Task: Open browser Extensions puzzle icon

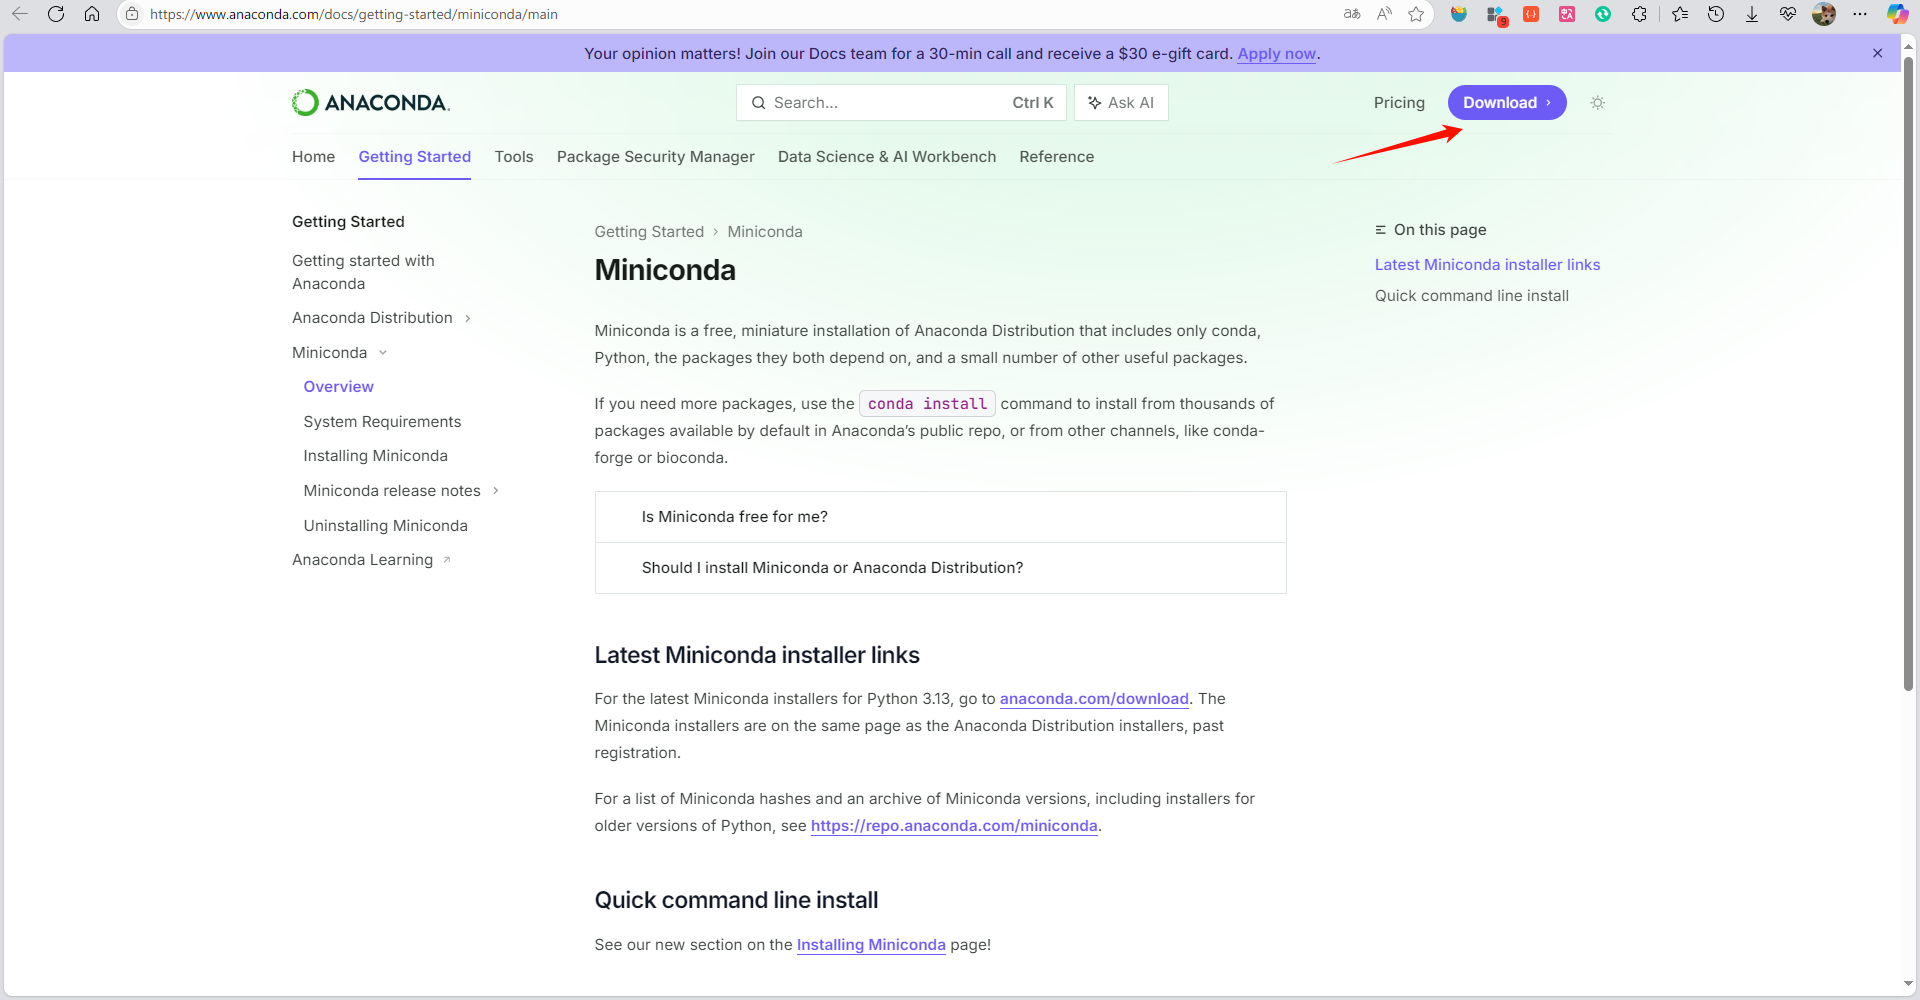Action: [x=1639, y=14]
